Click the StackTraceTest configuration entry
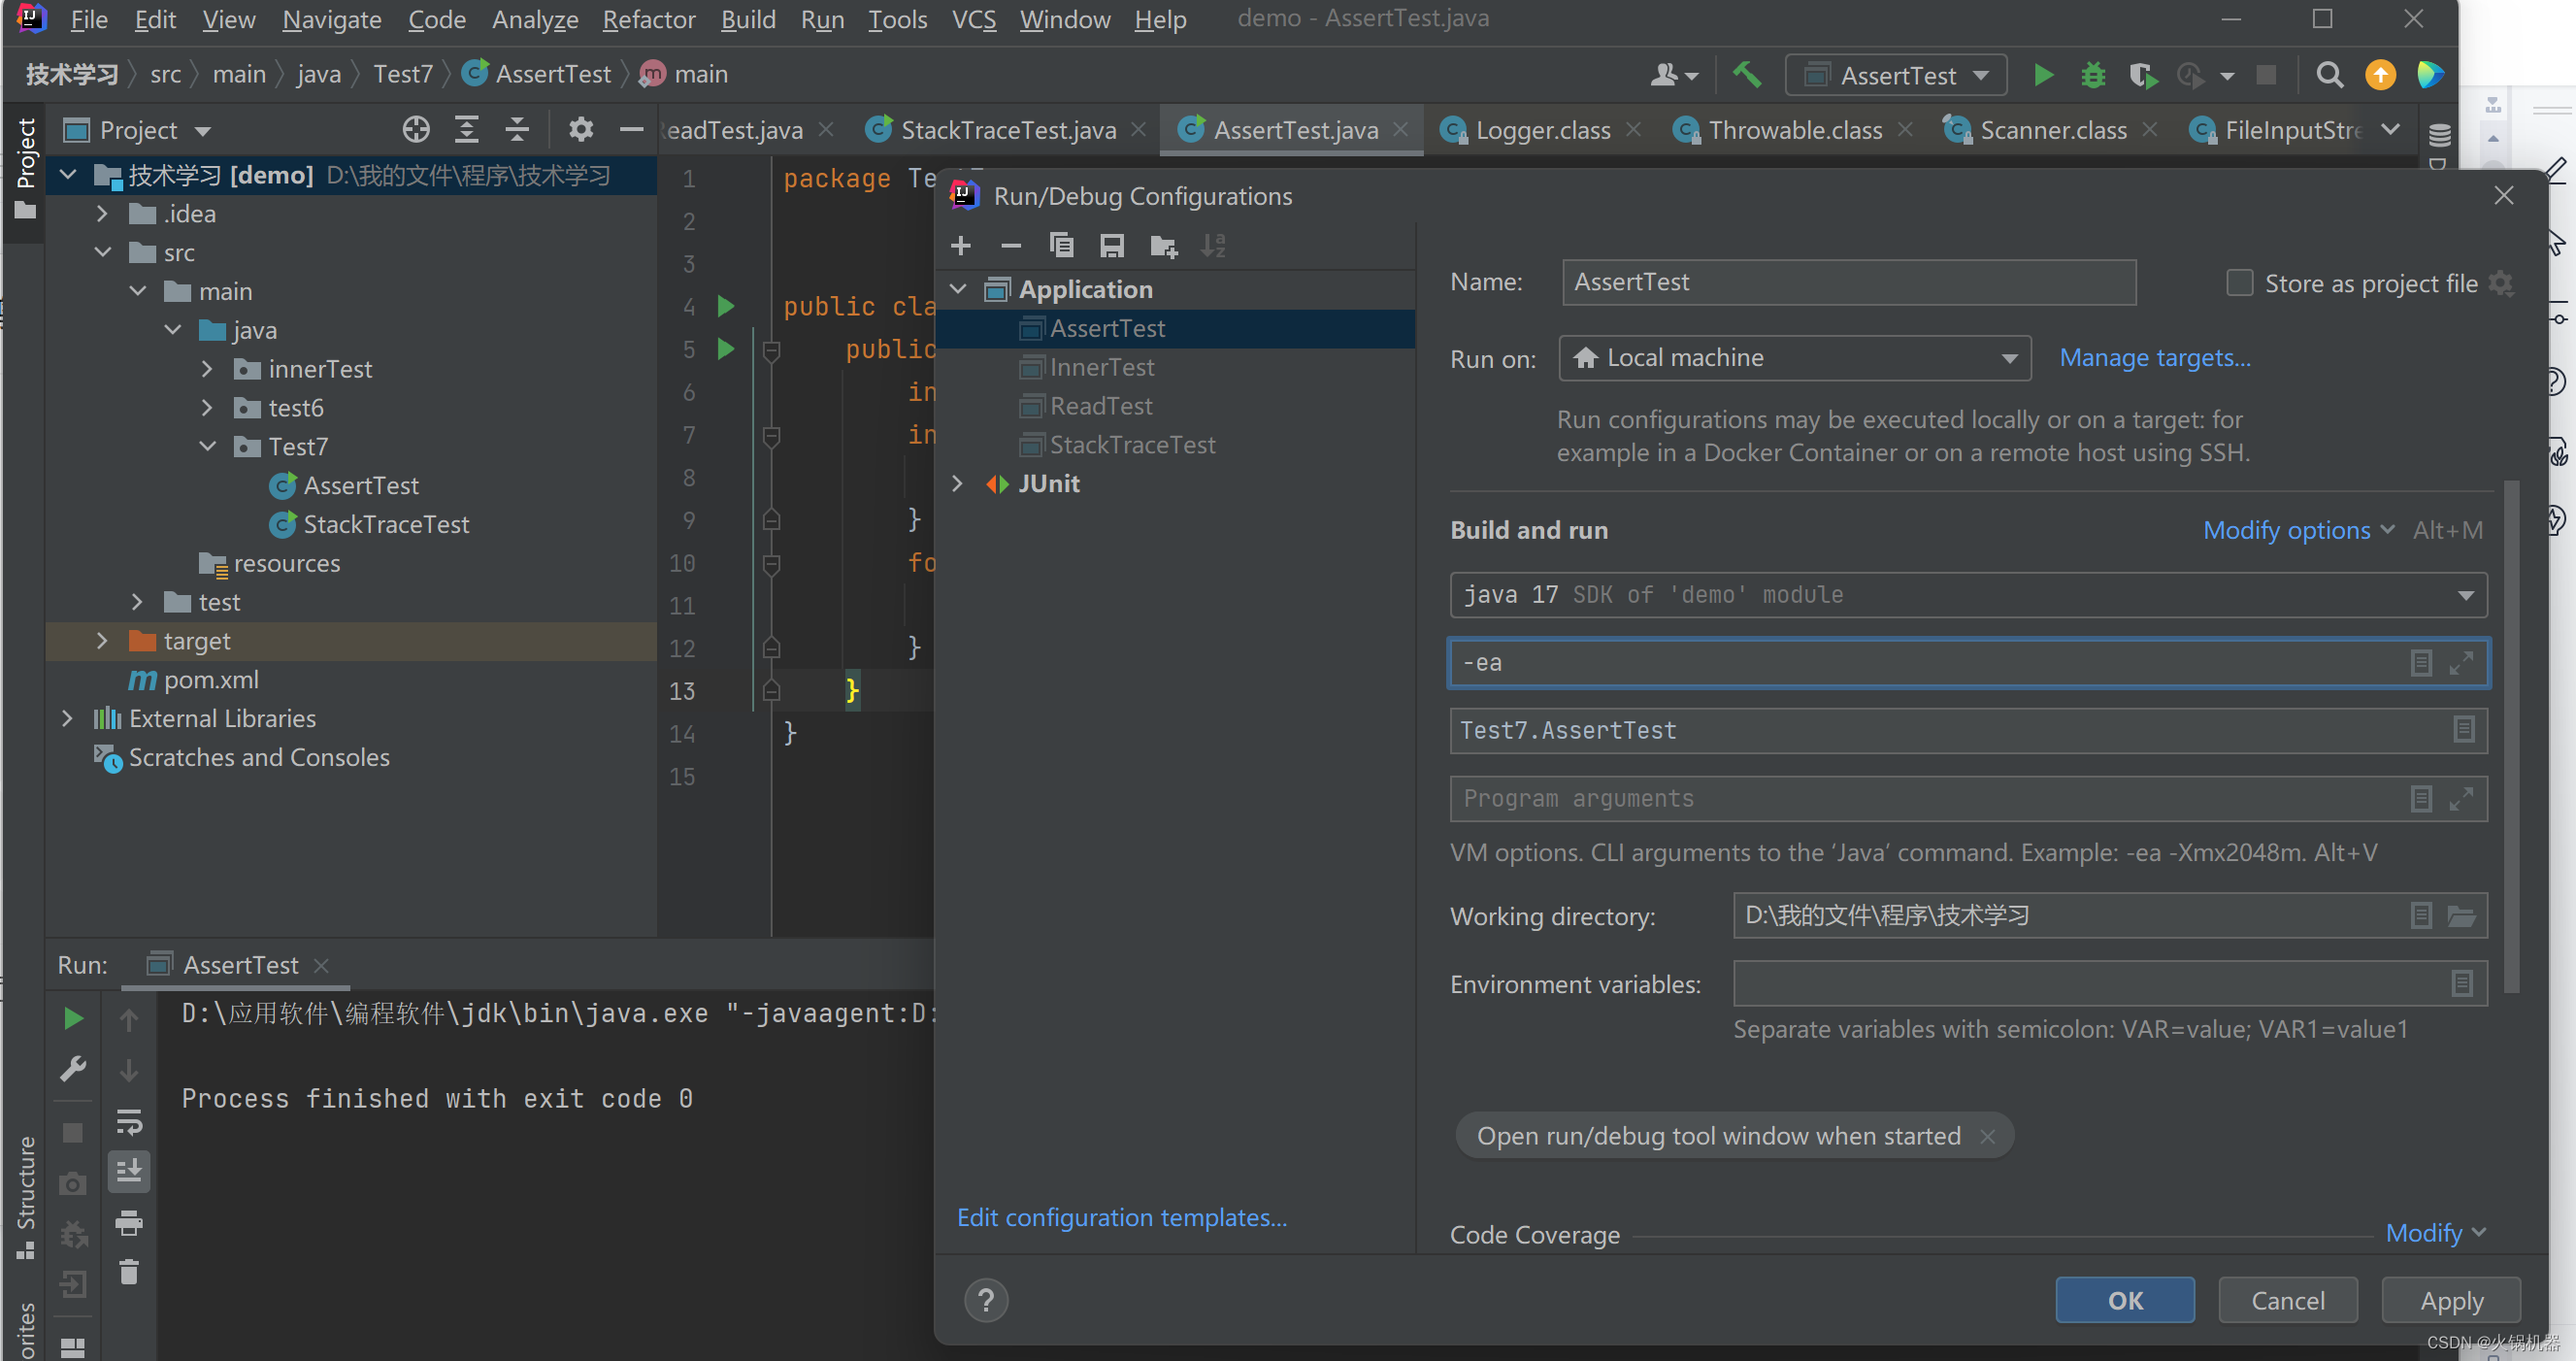The image size is (2576, 1361). 1132,443
